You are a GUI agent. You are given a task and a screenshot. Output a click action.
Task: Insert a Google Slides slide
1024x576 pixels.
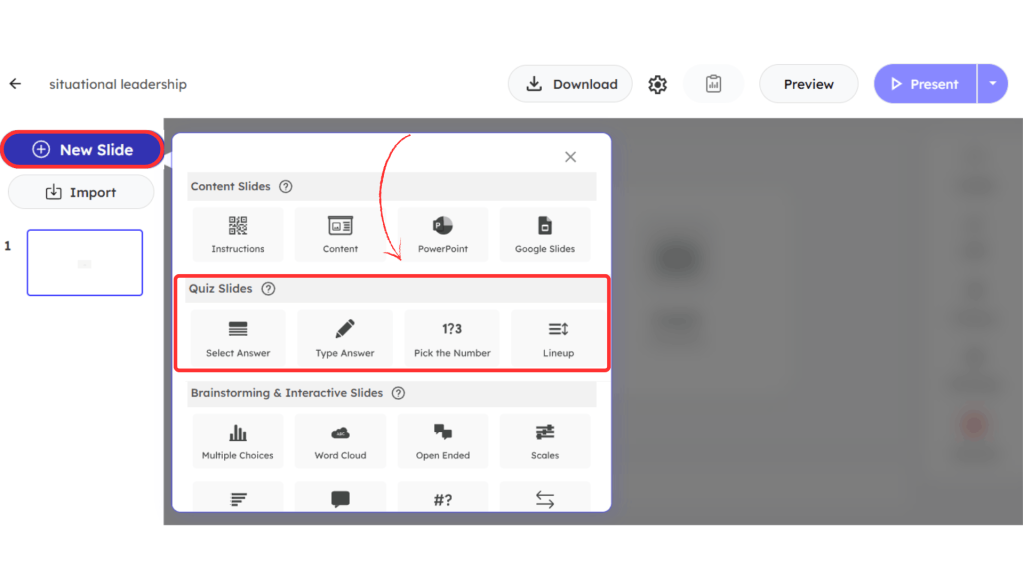coord(545,234)
